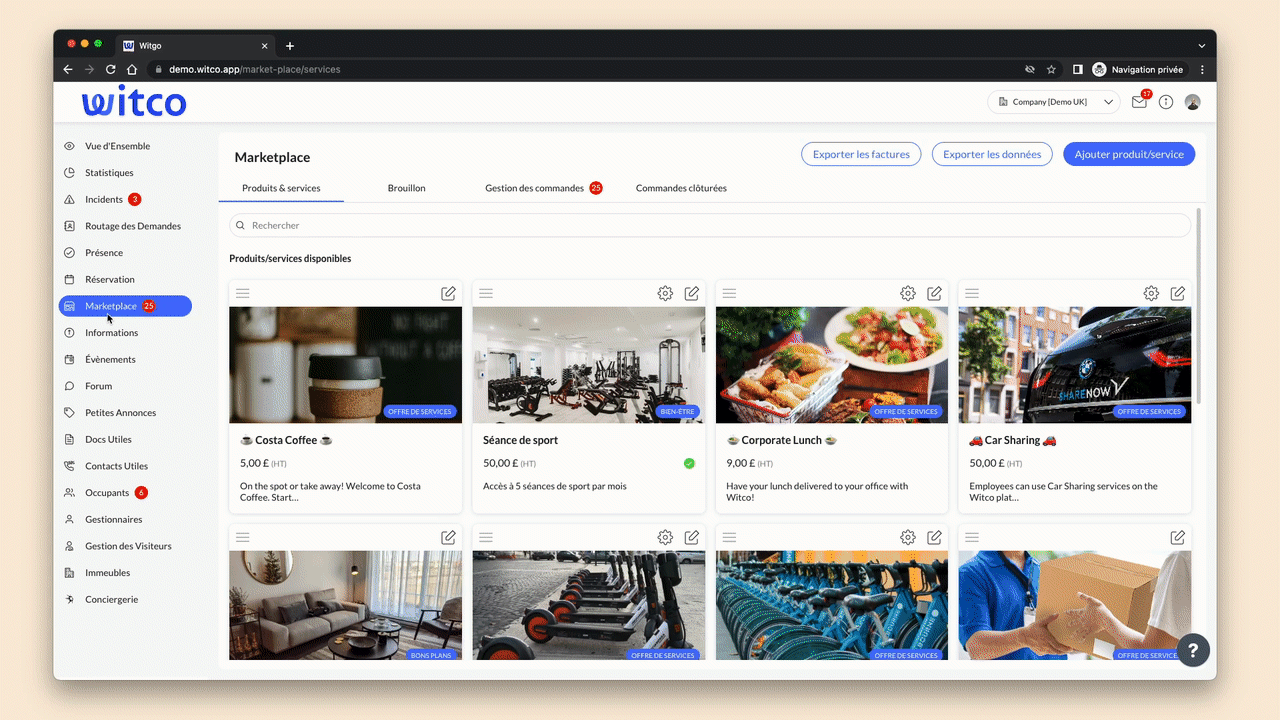Open Docs Utiles in sidebar
Viewport: 1280px width, 720px height.
[x=108, y=439]
